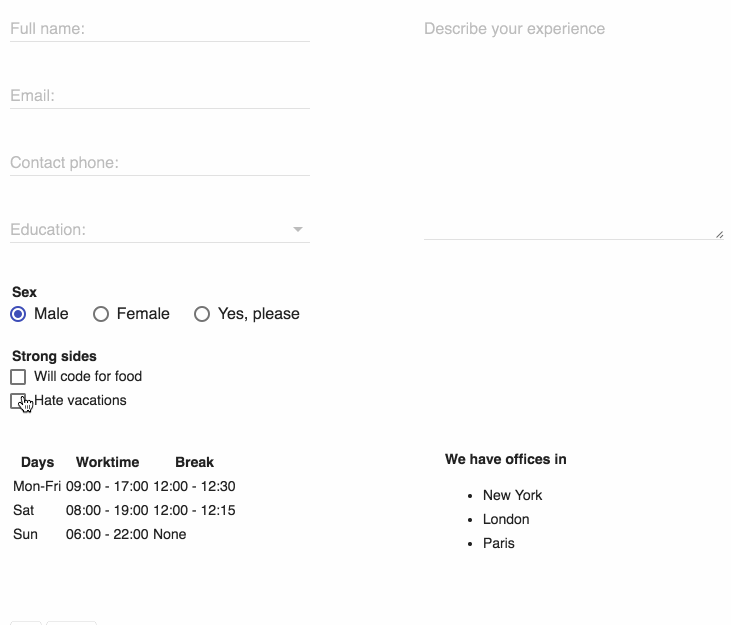
Task: Check the "Will code for food" checkbox
Action: coord(18,377)
